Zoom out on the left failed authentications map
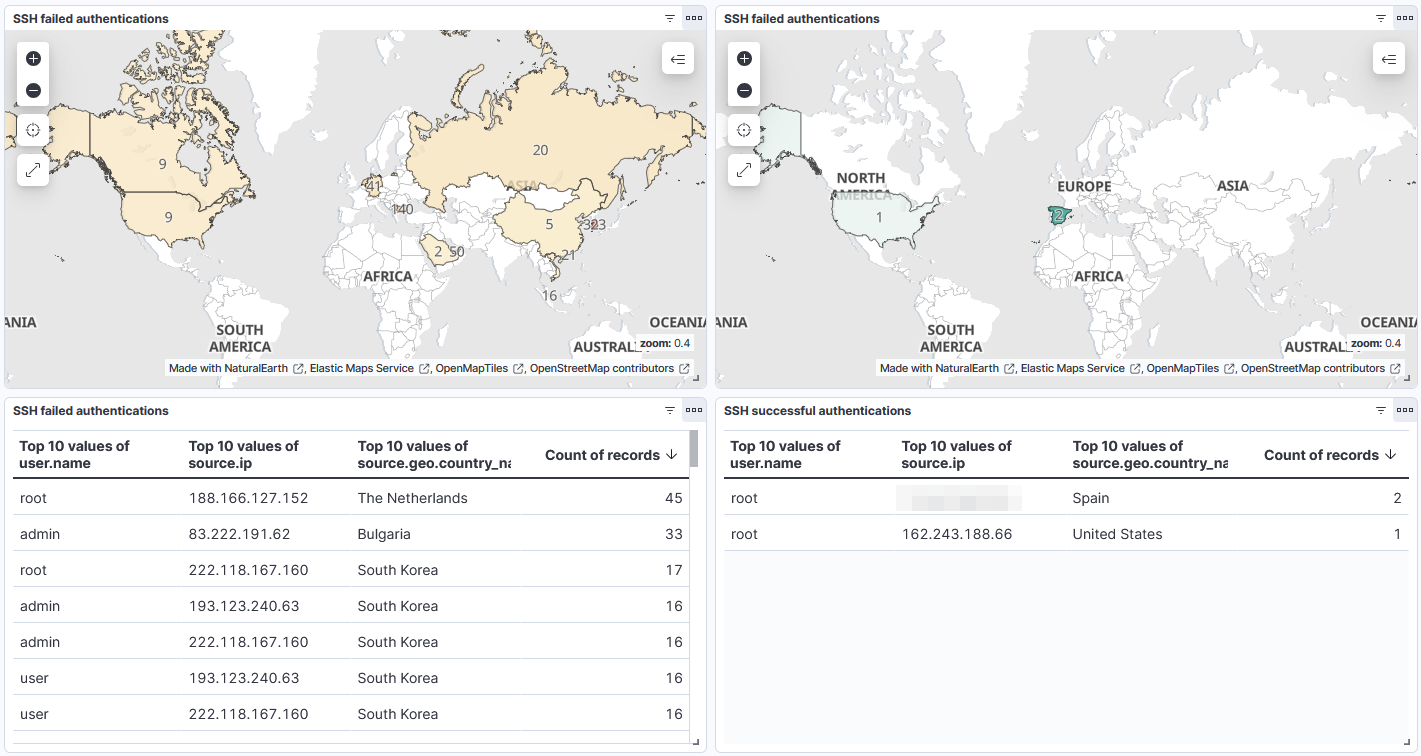The height and width of the screenshot is (756, 1421). (x=33, y=91)
